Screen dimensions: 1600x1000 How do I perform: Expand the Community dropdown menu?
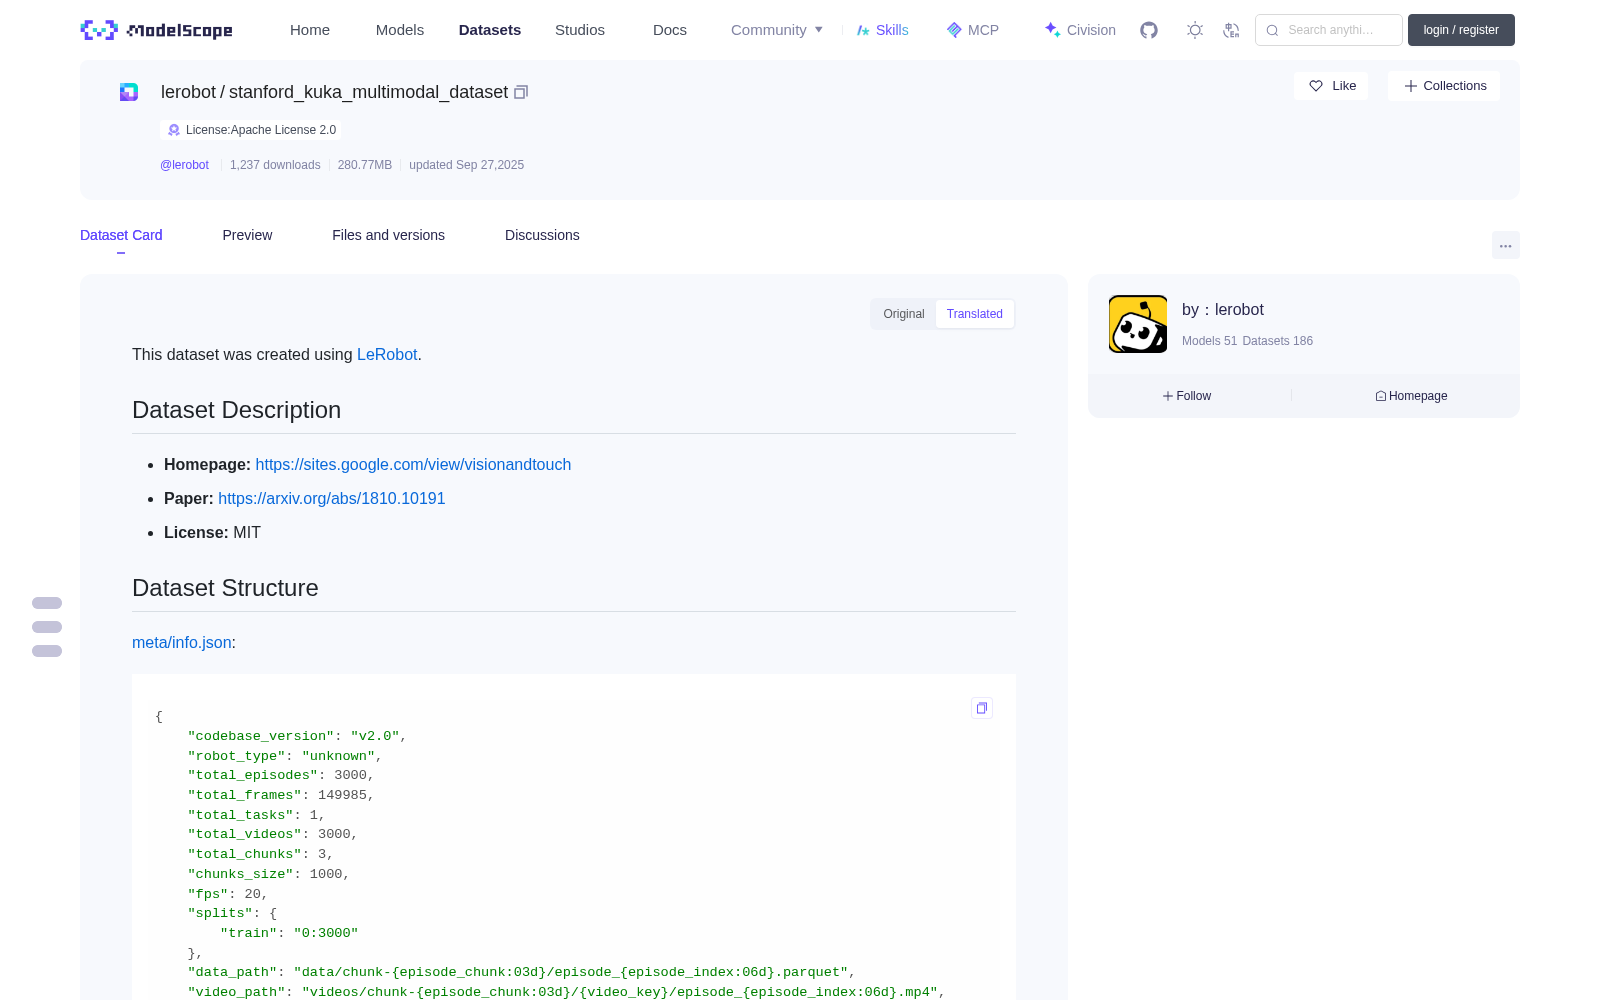click(777, 30)
